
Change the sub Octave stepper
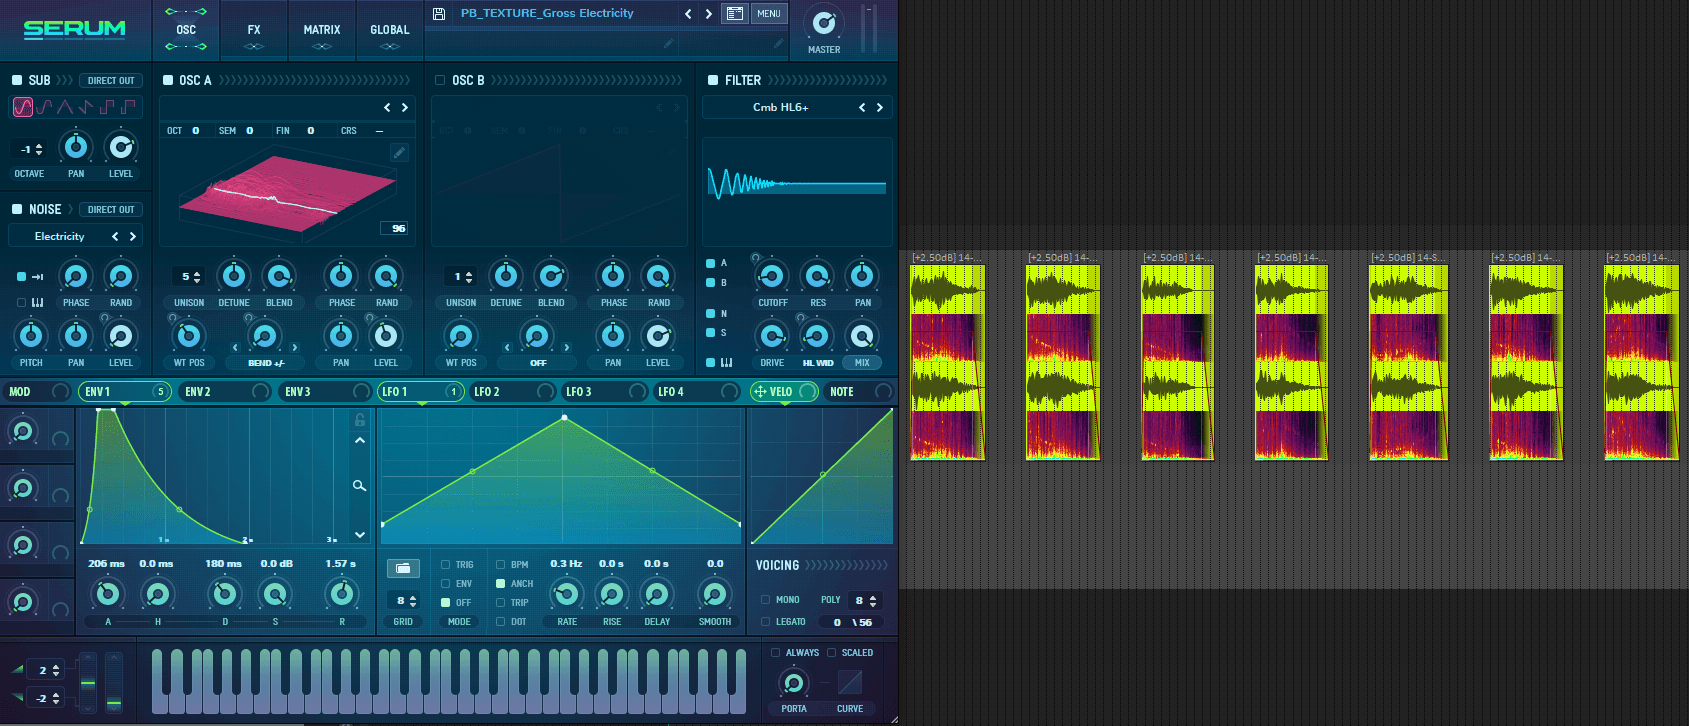(39, 149)
